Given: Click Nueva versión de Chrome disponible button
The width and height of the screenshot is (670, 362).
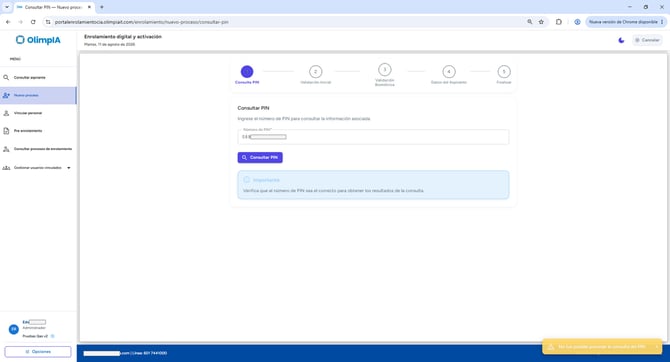Looking at the screenshot, I should pyautogui.click(x=626, y=22).
